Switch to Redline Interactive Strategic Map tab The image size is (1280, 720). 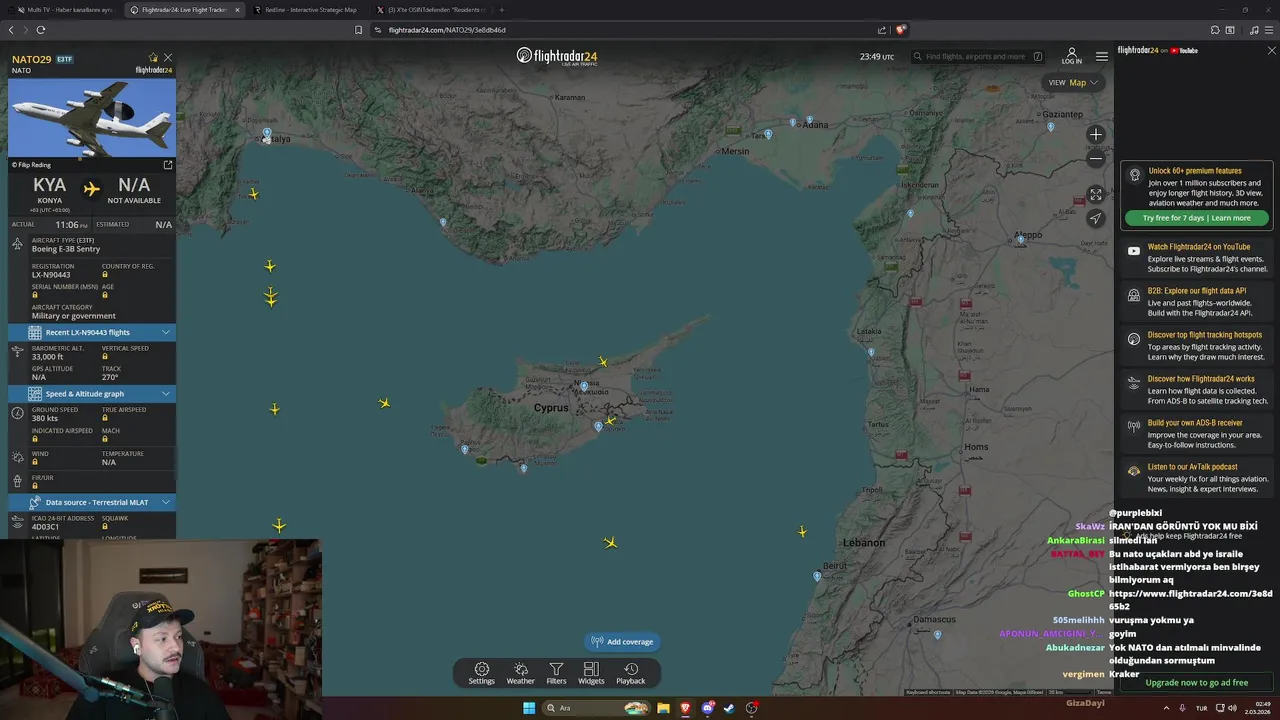pos(305,10)
